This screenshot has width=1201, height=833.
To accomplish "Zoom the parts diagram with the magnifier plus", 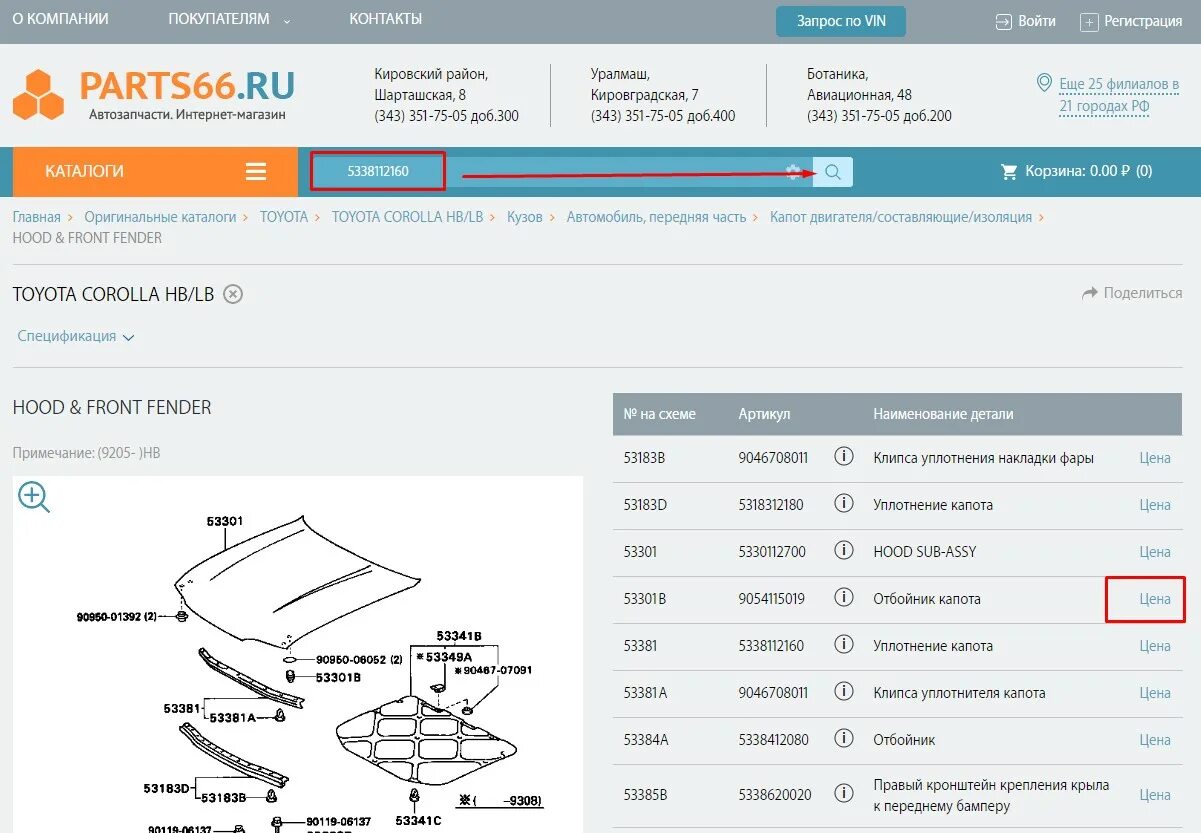I will click(x=34, y=497).
